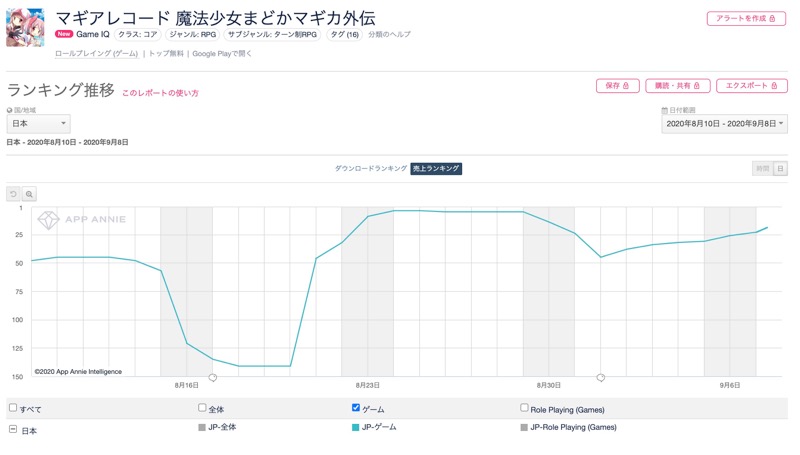The image size is (800, 455).
Task: Tick the すべて checkbox
Action: 13,408
